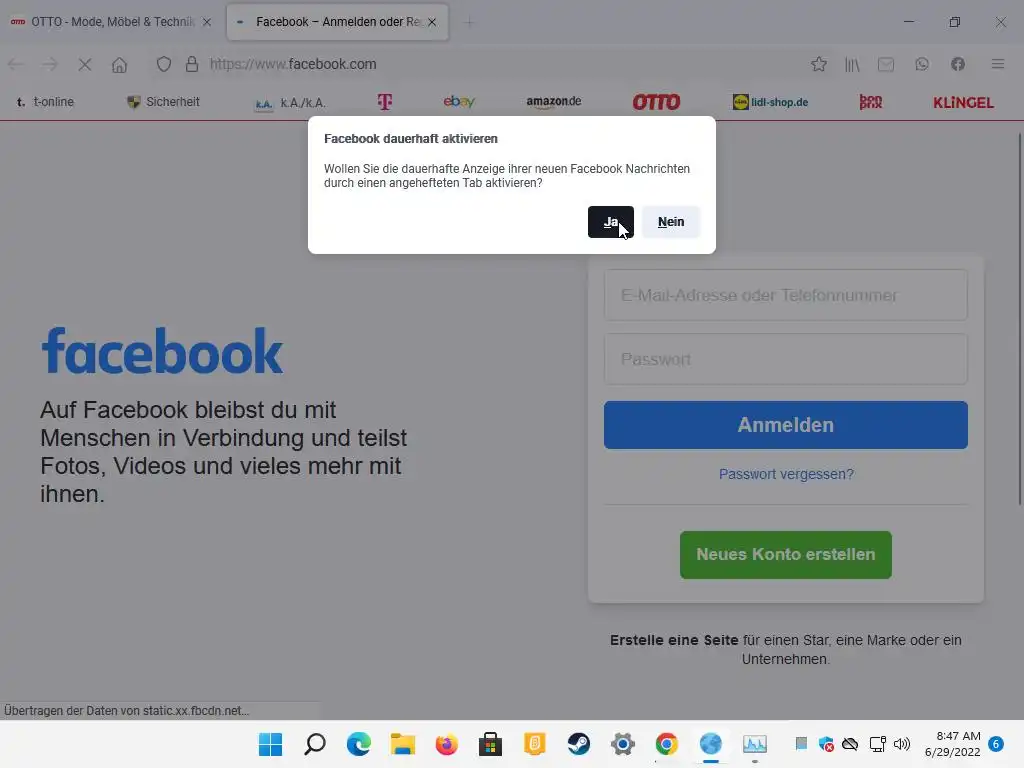Viewport: 1024px width, 768px height.
Task: Select the Facebook – Anmelden tab
Action: click(338, 22)
